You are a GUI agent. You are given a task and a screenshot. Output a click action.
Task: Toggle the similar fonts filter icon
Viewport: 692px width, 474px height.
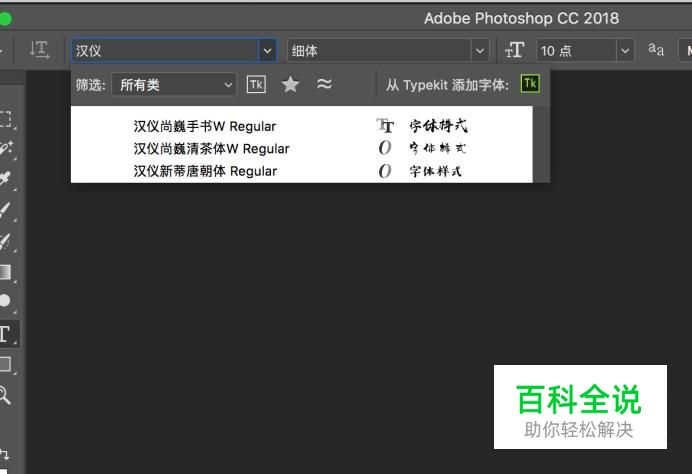(324, 83)
